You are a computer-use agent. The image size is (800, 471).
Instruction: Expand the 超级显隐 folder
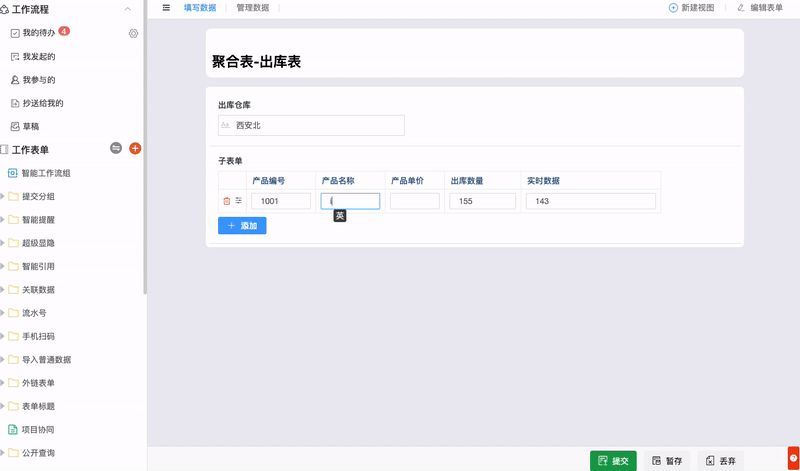pos(3,243)
